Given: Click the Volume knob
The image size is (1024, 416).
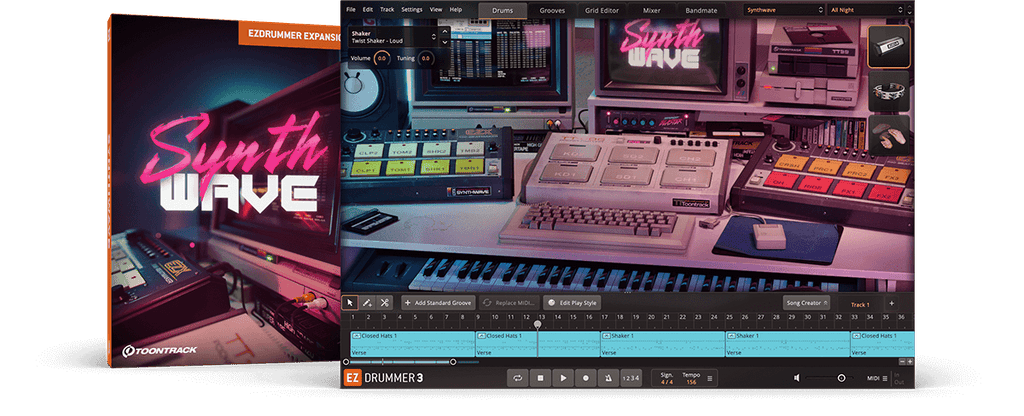Looking at the screenshot, I should 382,59.
